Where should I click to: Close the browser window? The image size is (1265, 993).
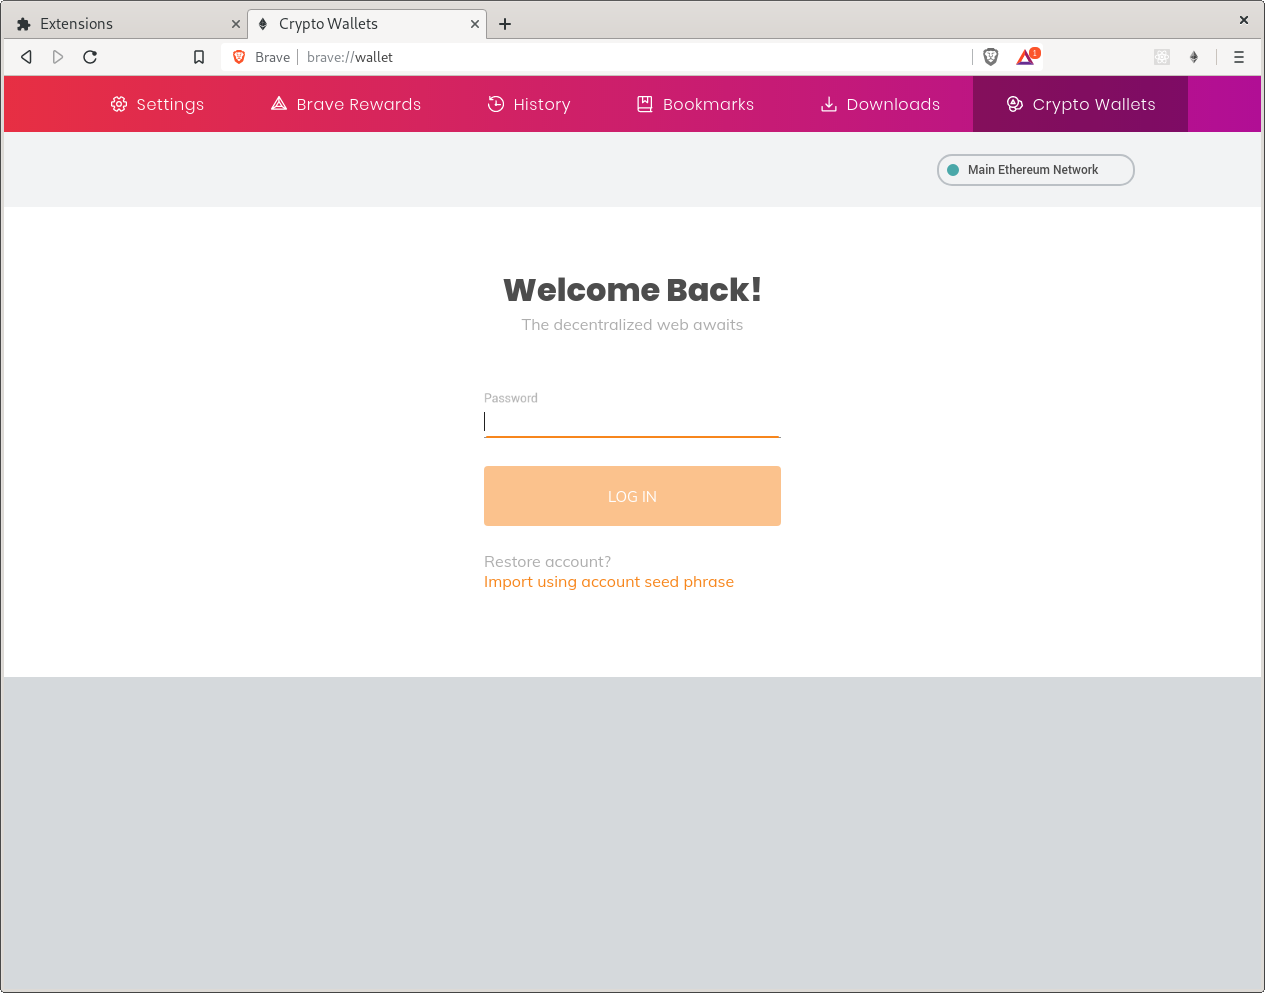1244,20
